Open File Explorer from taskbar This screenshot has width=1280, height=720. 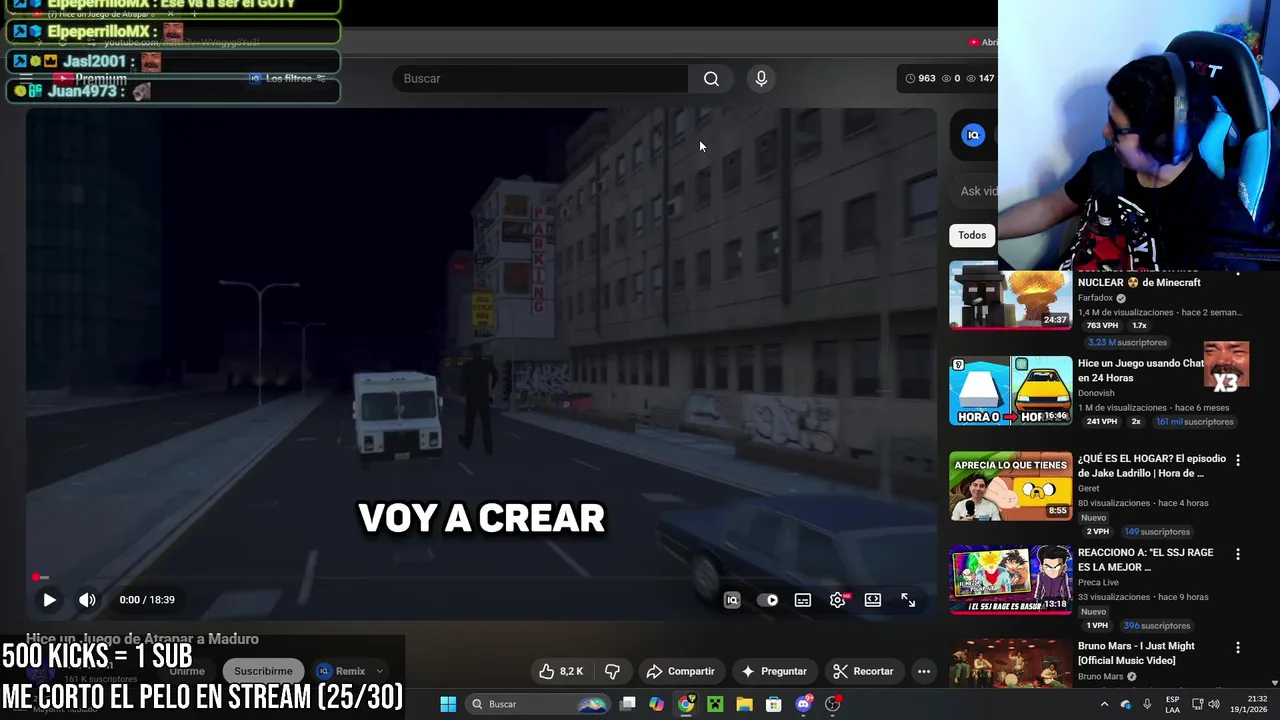coord(744,704)
